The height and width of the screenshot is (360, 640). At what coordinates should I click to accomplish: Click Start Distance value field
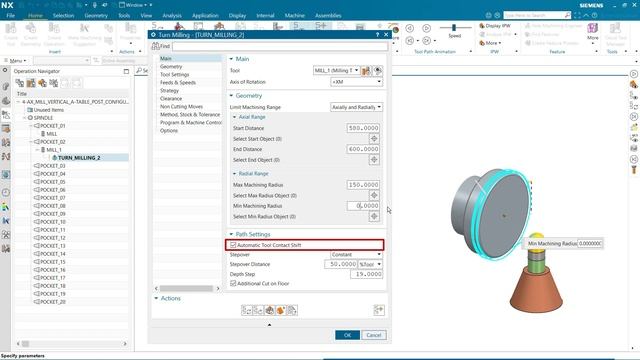363,128
